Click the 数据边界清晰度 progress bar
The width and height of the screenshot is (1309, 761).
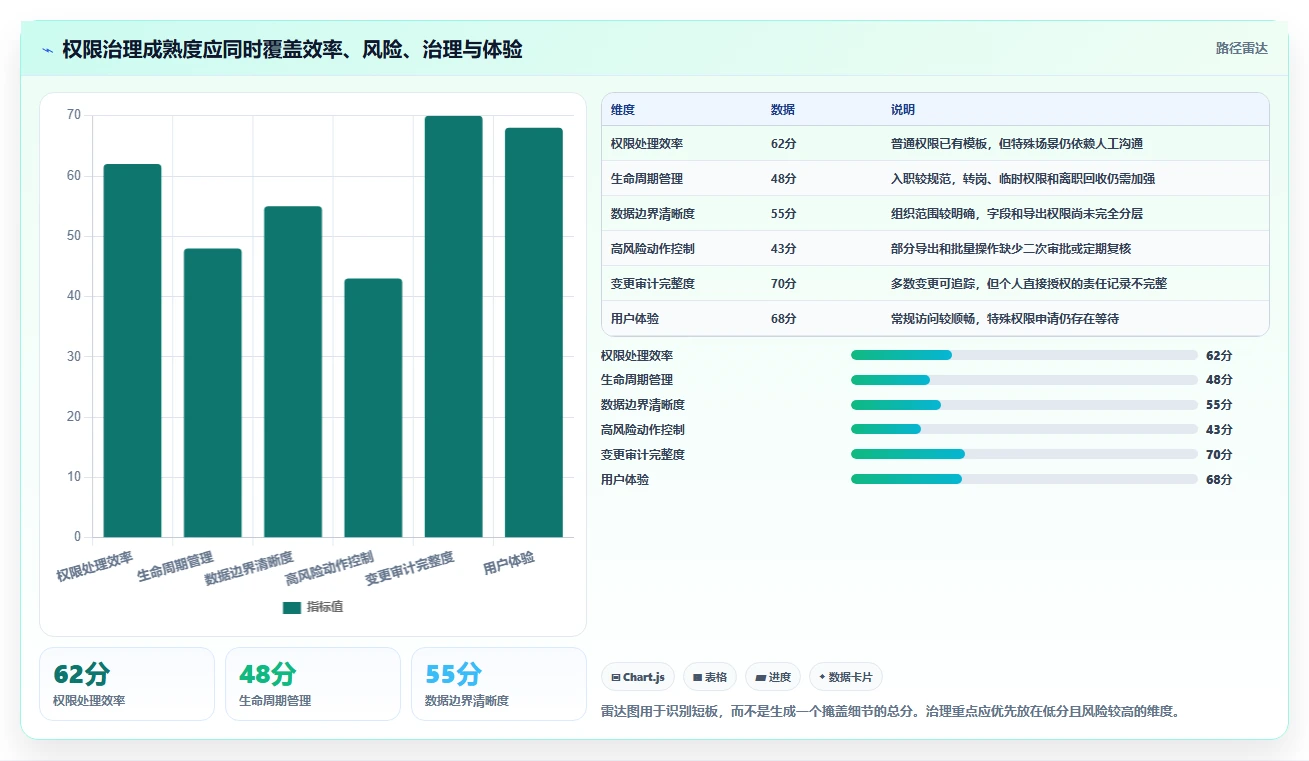coord(1024,405)
